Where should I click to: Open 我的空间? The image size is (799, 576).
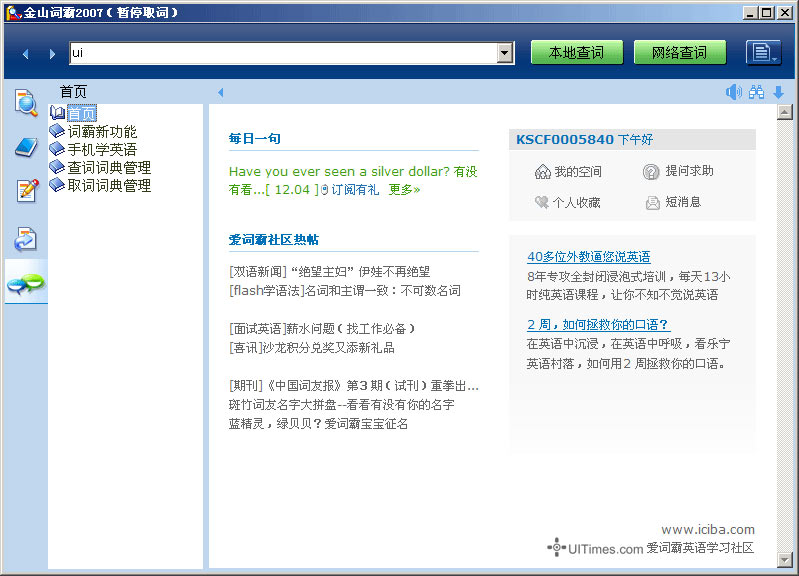[x=578, y=172]
